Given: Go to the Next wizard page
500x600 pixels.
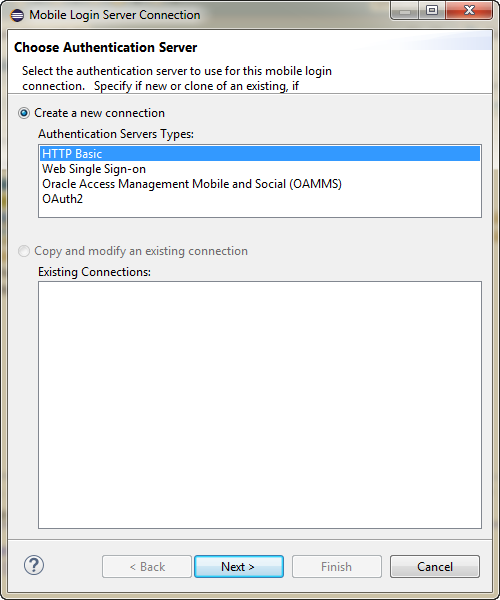Looking at the screenshot, I should point(239,566).
